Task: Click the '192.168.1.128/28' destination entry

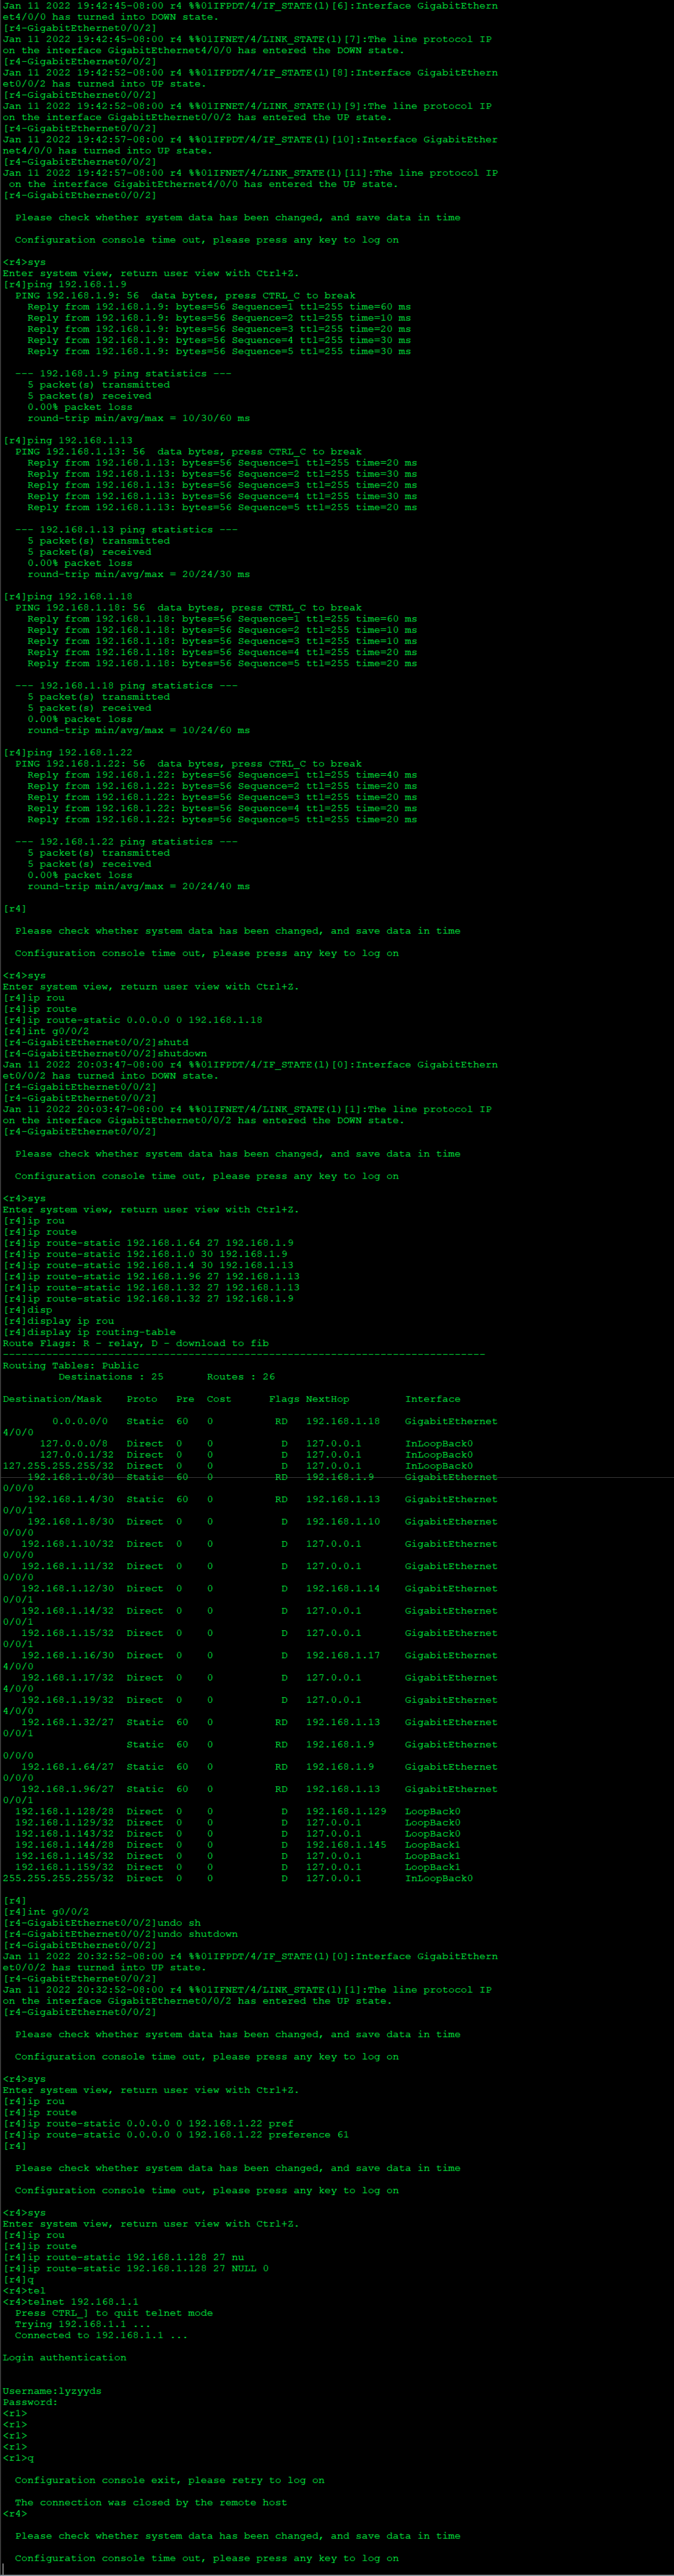Action: click(65, 1811)
